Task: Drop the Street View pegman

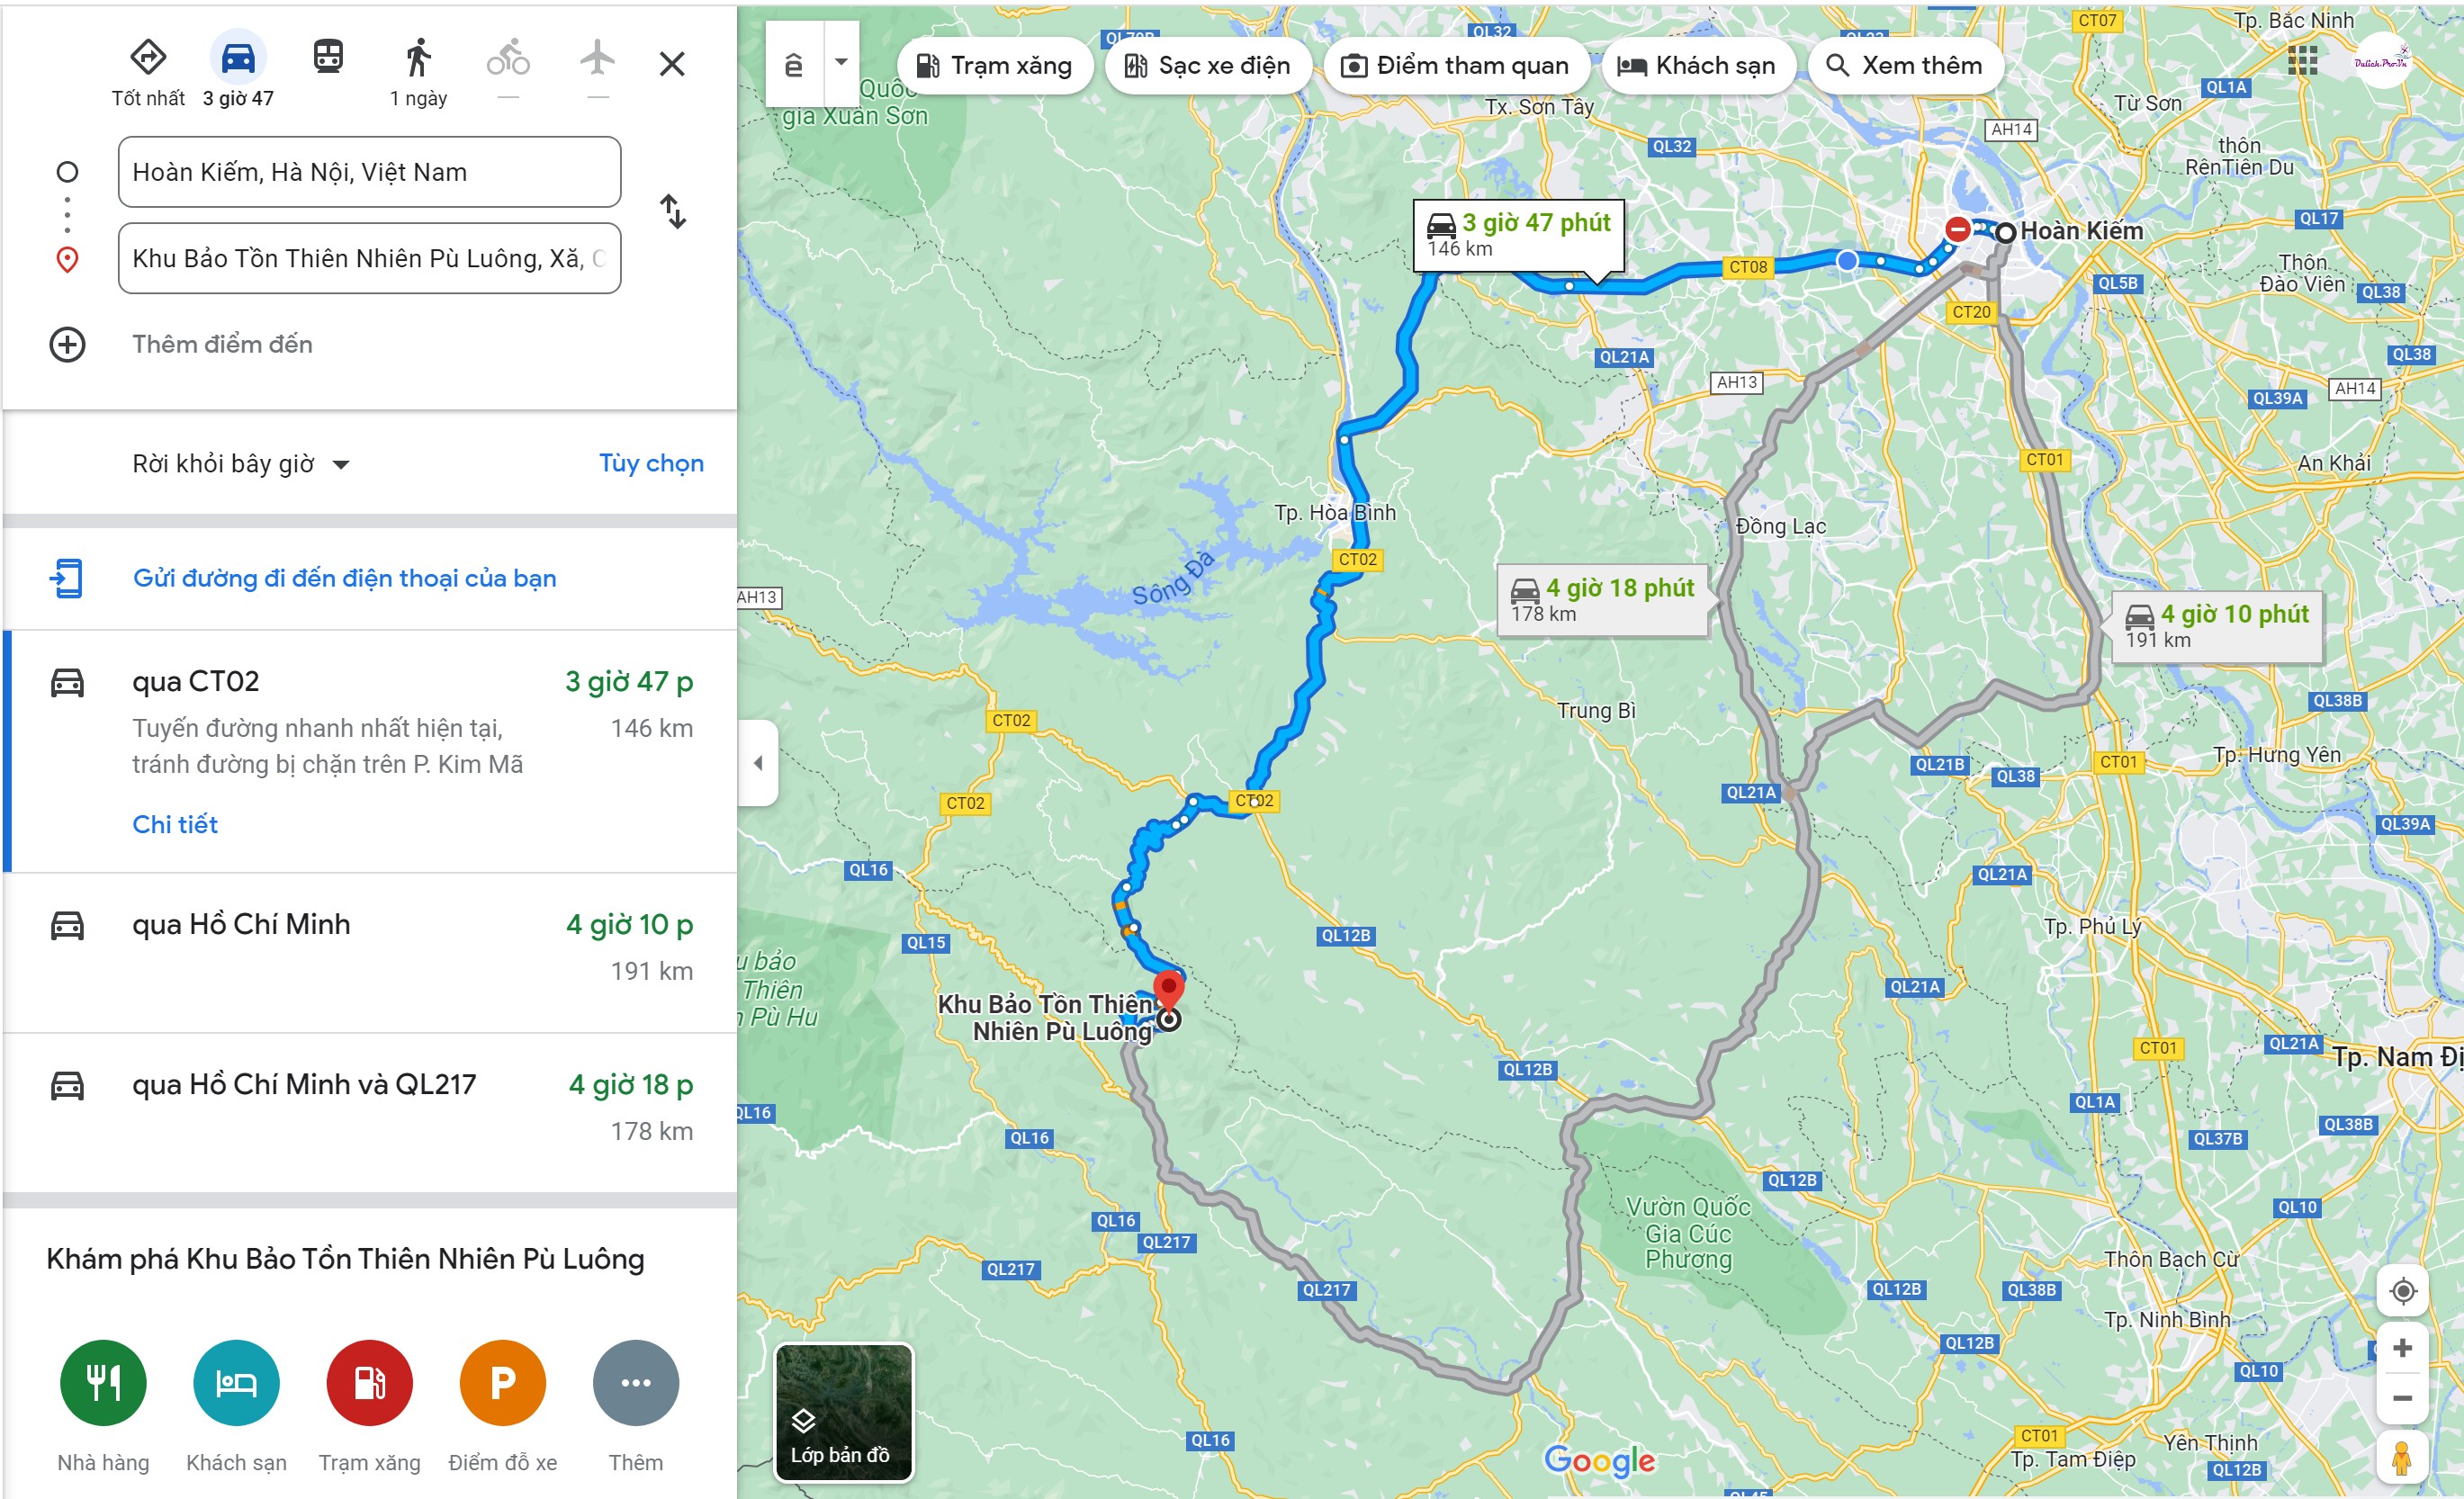Action: [2402, 1458]
